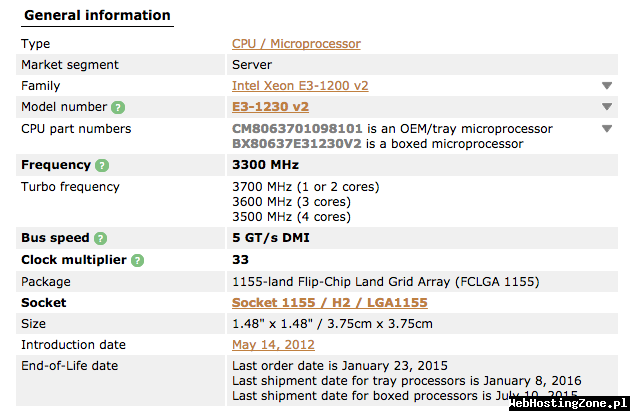Expand the CPU part numbers arrow

607,129
